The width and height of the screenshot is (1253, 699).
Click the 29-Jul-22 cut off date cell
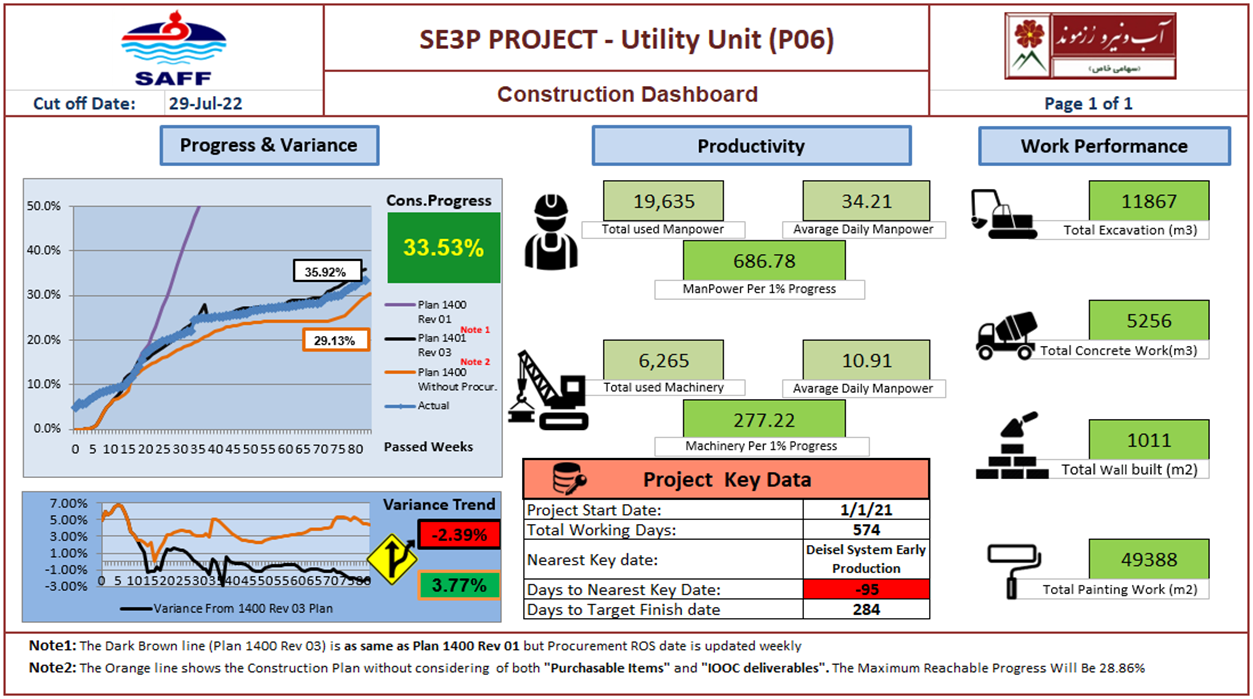207,103
